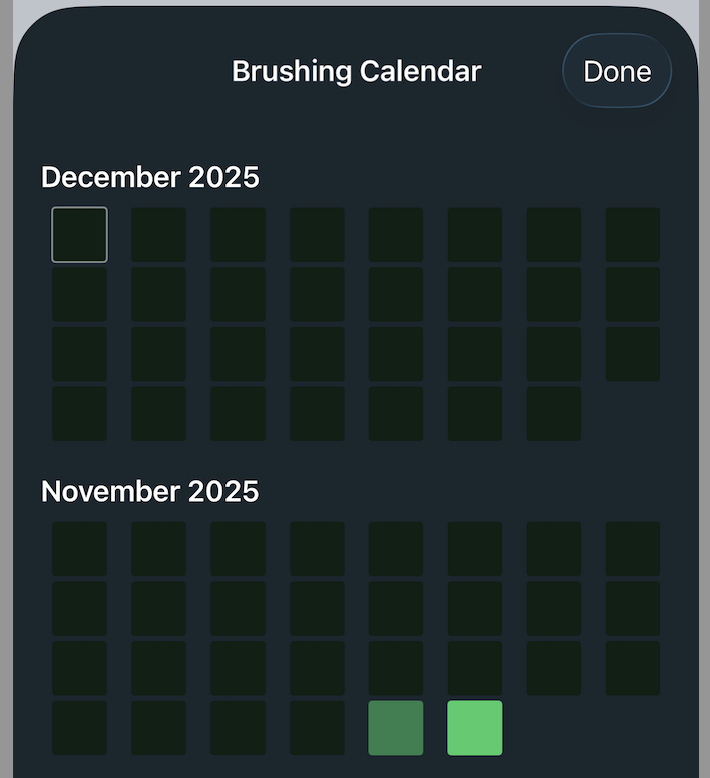The height and width of the screenshot is (778, 710).
Task: Select the second square in December's top row
Action: coord(158,235)
